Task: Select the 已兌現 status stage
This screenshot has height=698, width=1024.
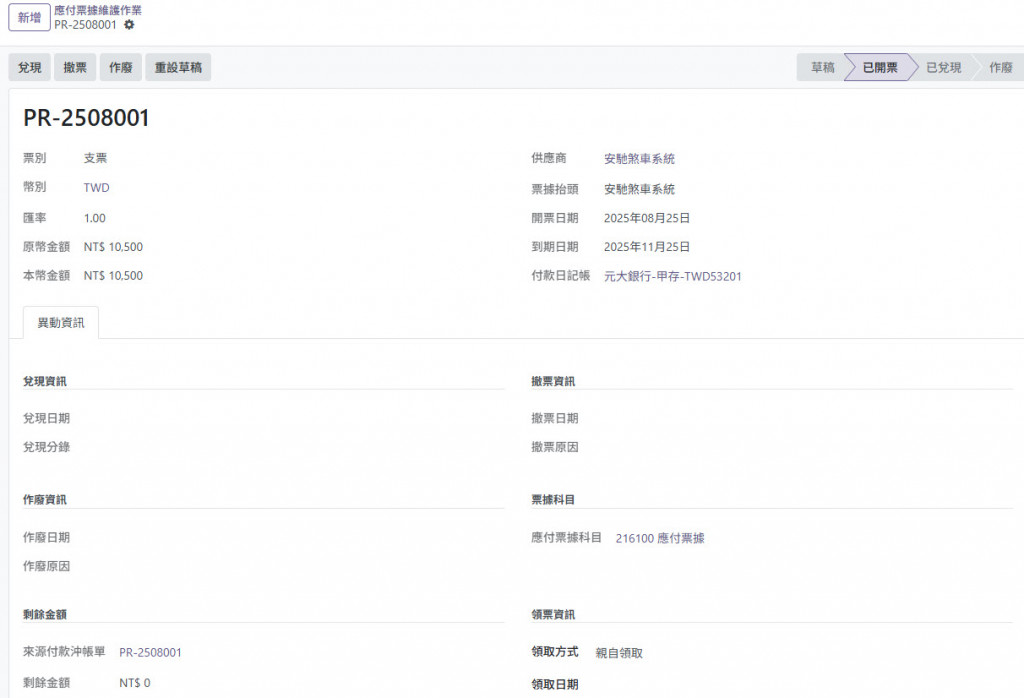Action: click(944, 67)
